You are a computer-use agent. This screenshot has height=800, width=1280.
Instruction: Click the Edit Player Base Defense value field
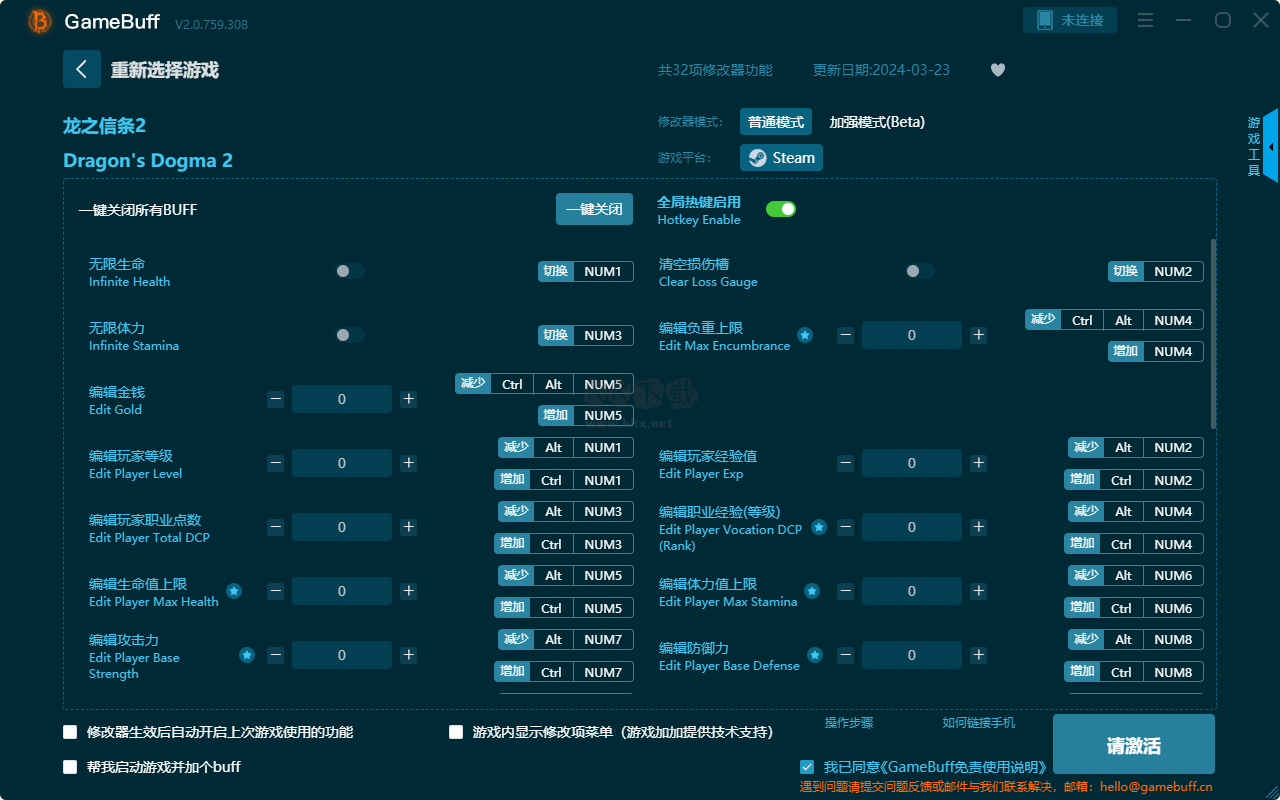click(912, 655)
